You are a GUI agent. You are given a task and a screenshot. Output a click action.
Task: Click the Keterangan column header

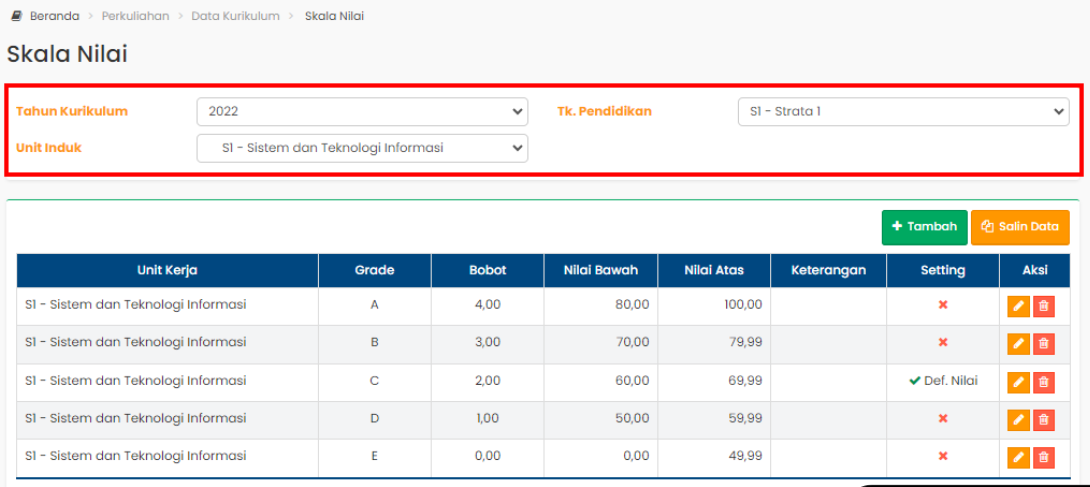click(x=829, y=270)
